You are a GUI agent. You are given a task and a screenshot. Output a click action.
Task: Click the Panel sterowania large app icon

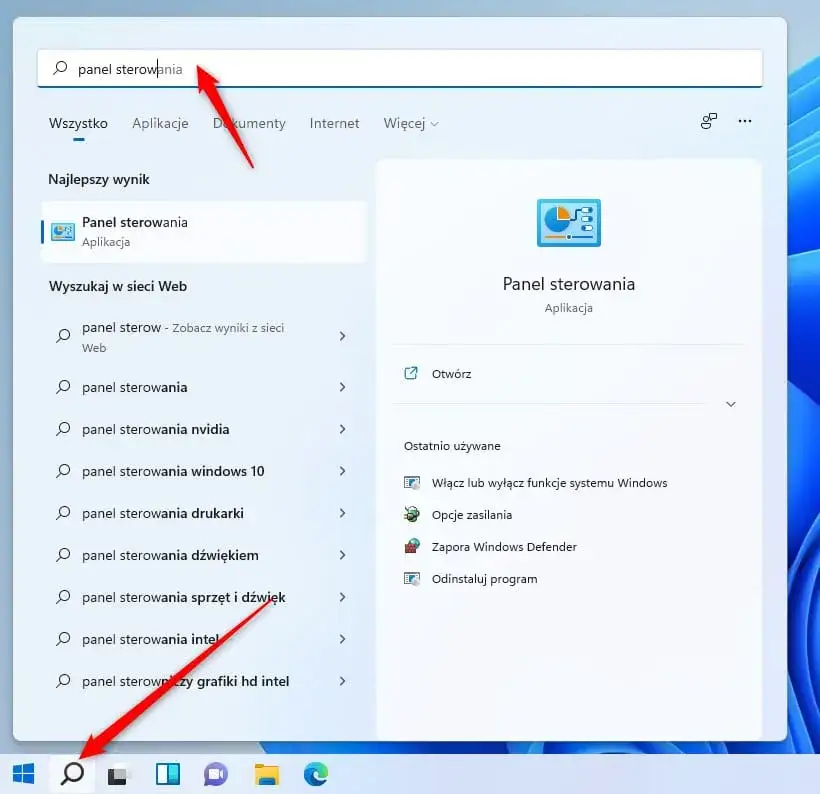[568, 222]
